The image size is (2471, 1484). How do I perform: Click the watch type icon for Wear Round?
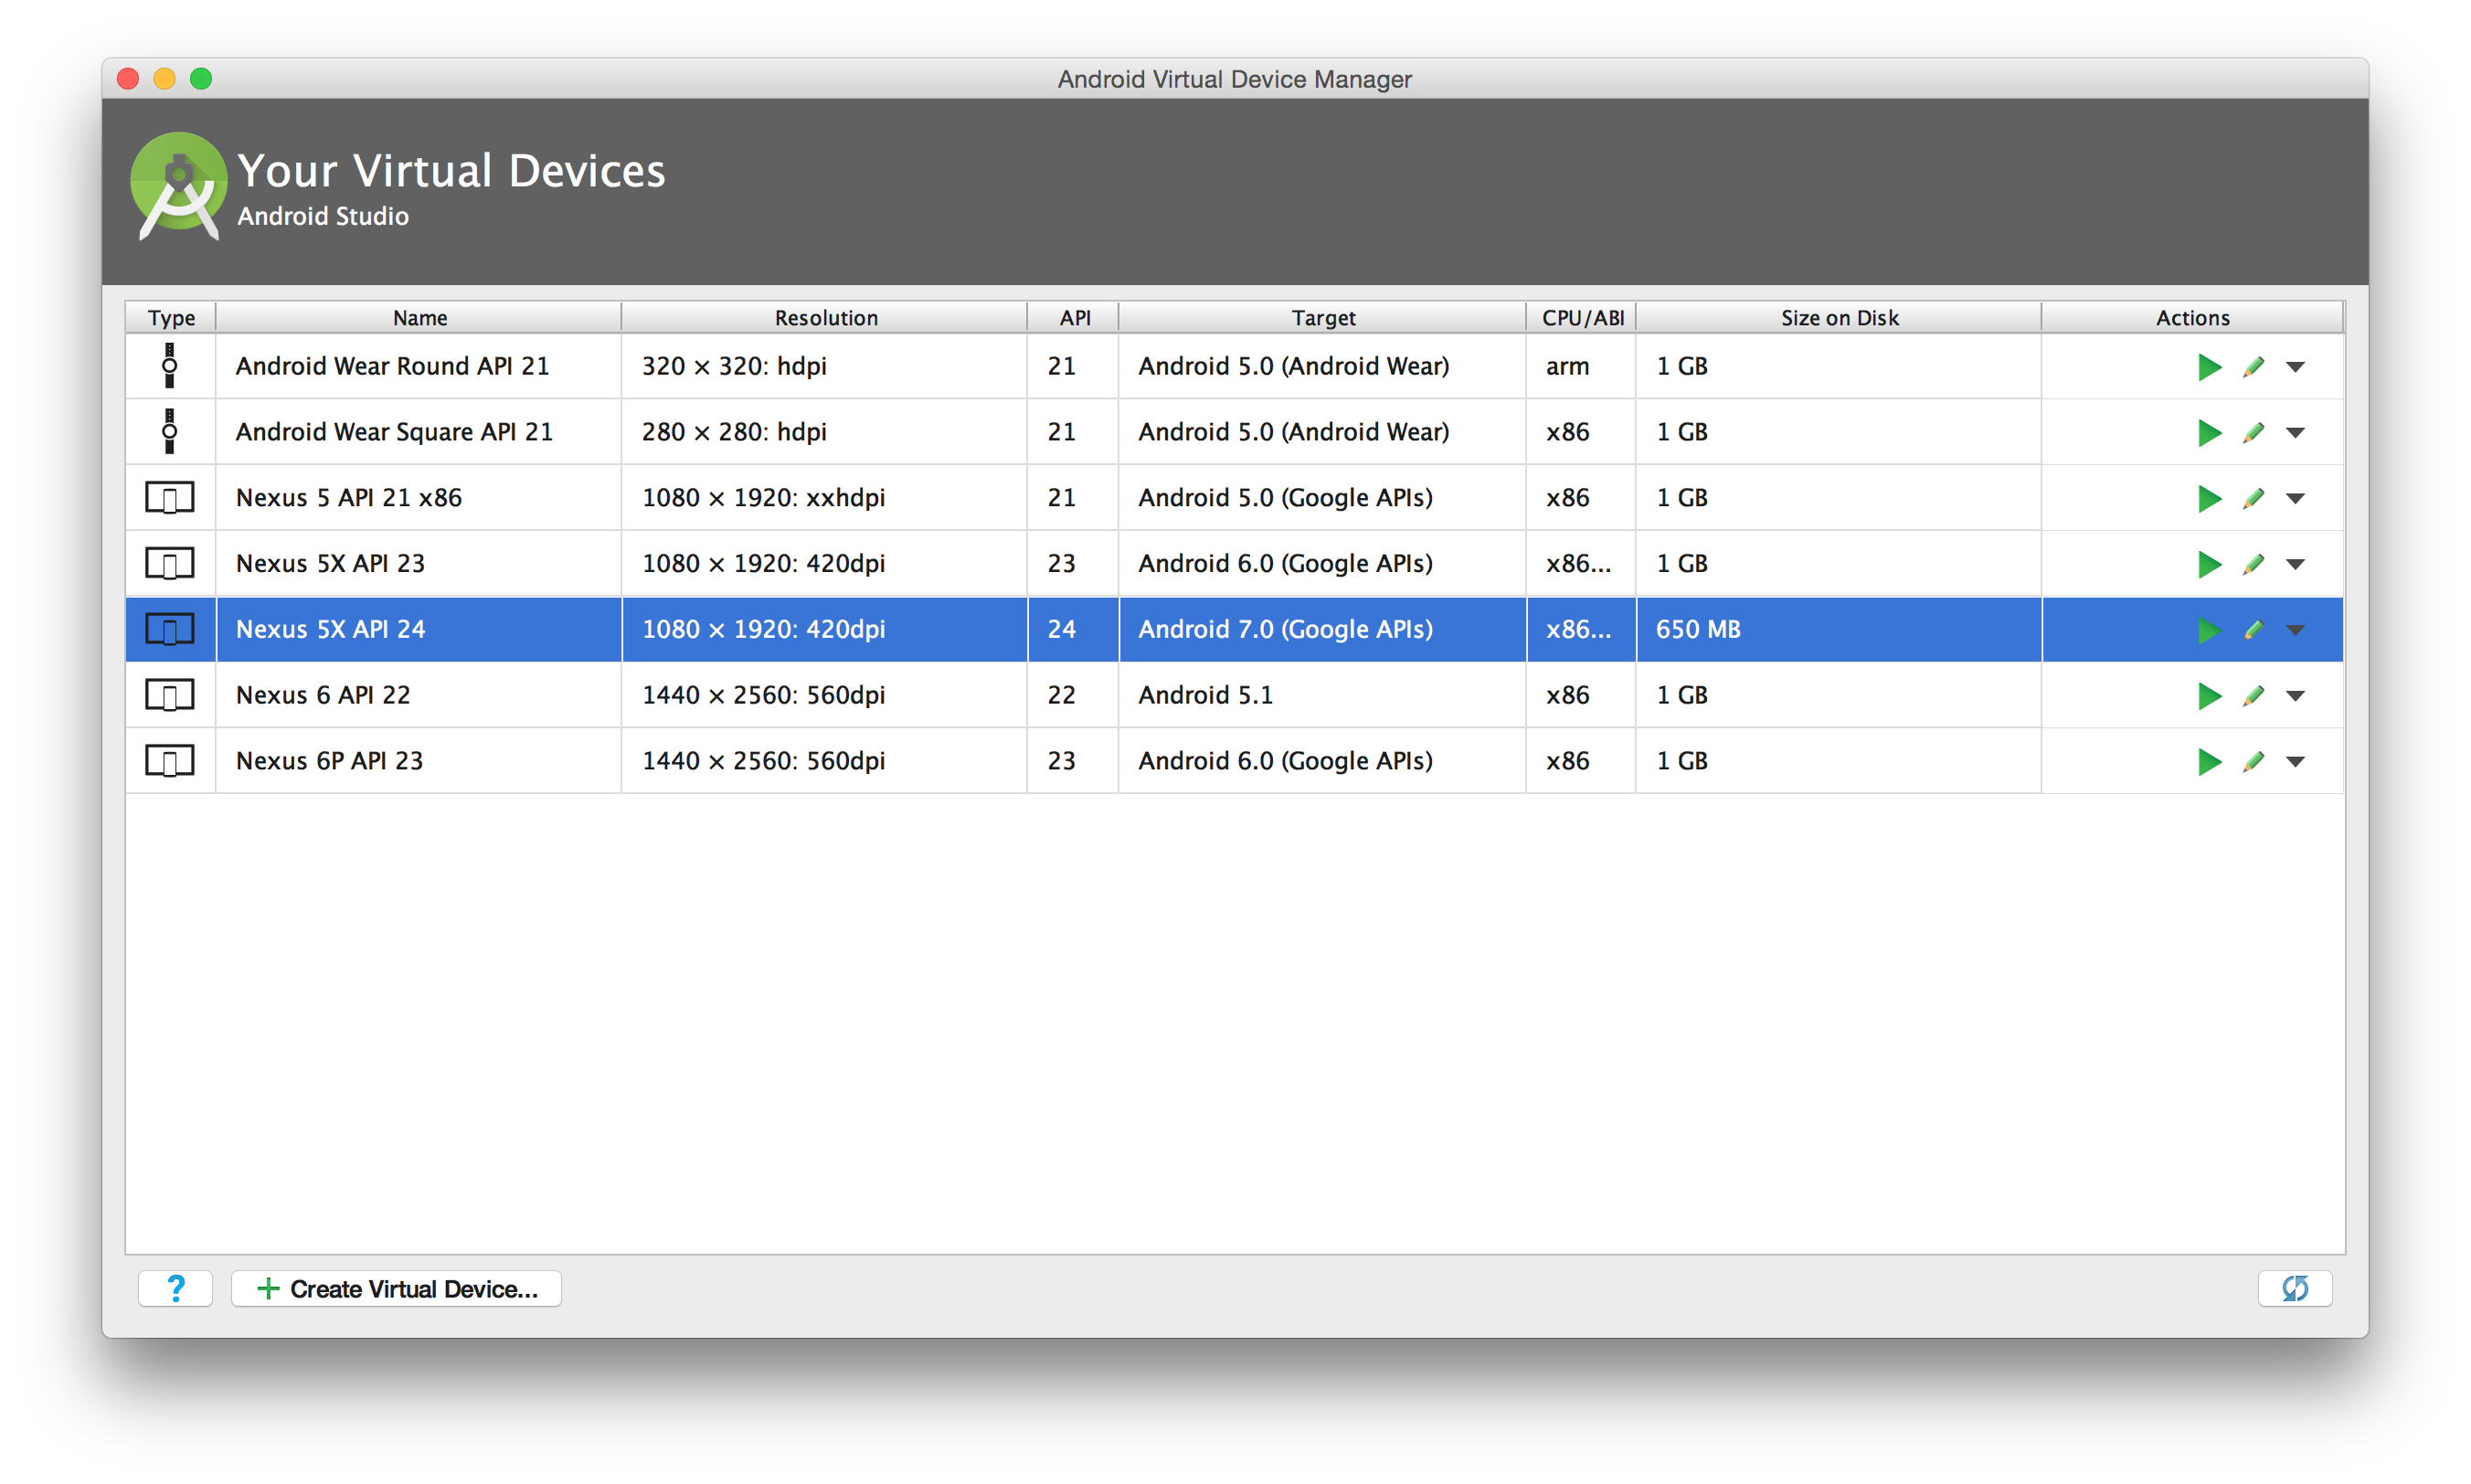(170, 366)
